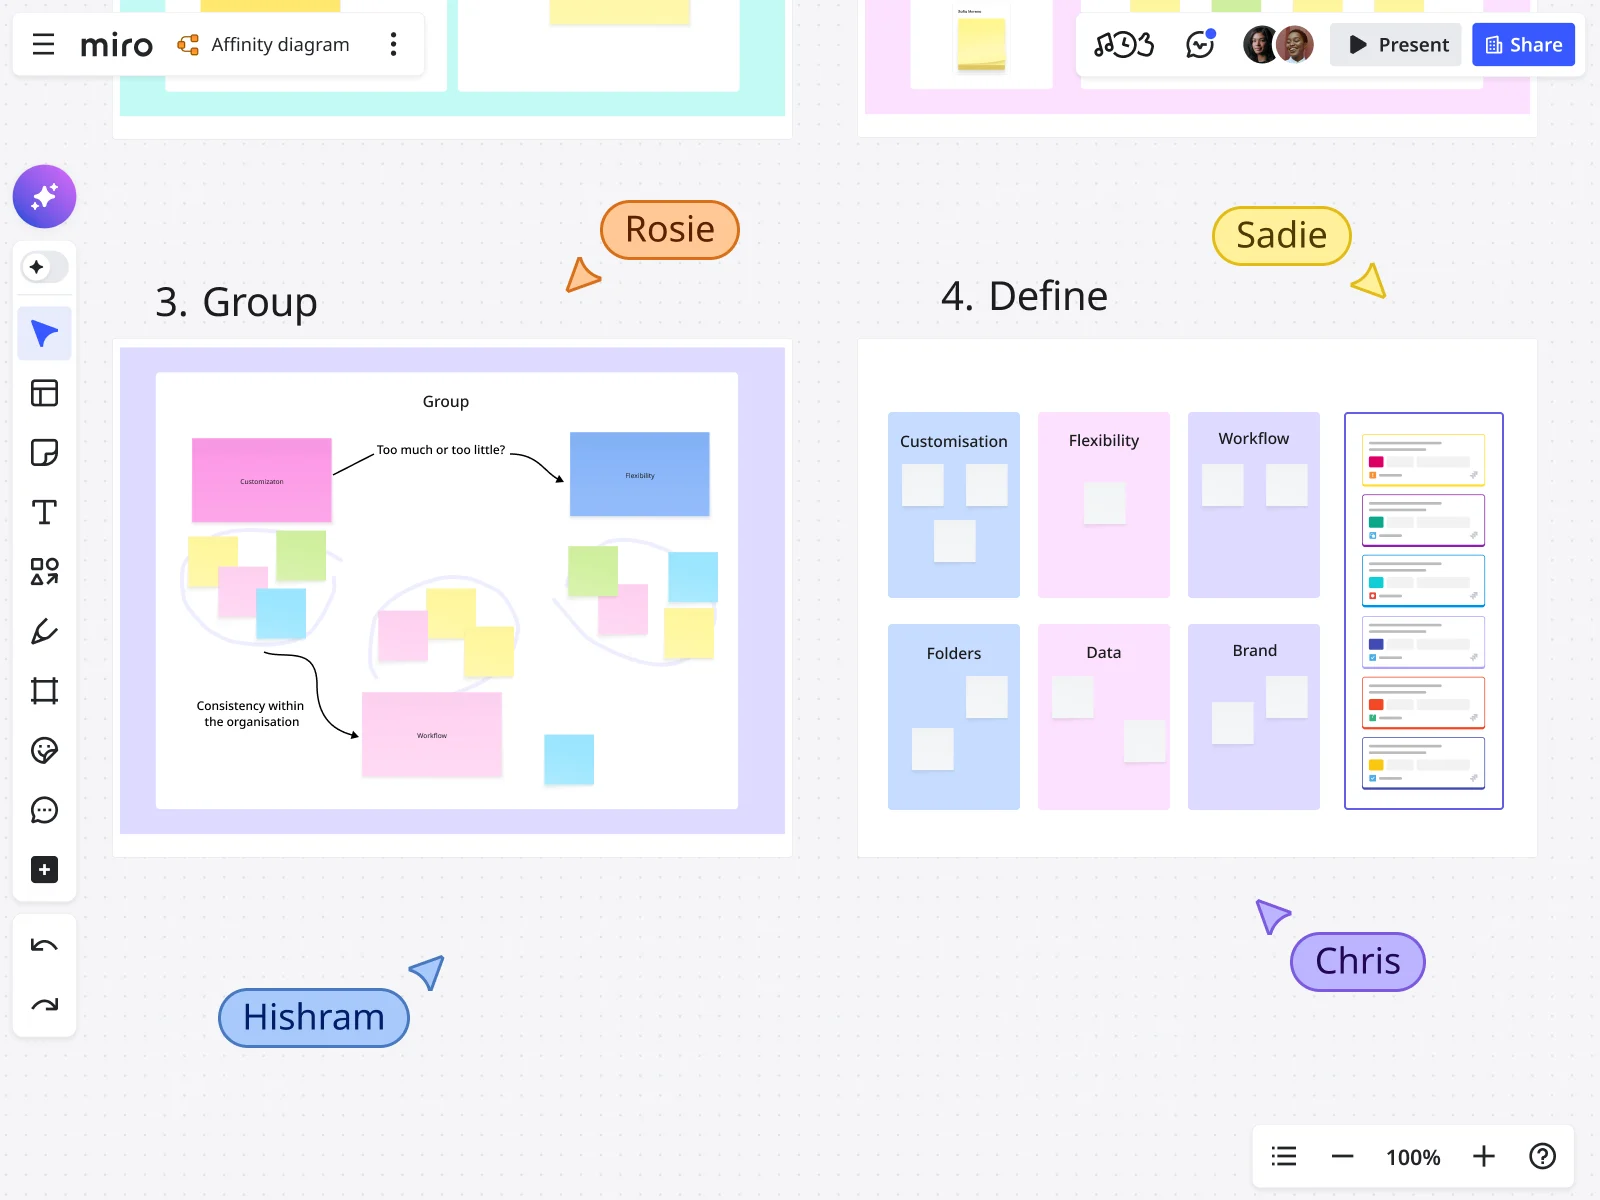Select the Frame tool

point(44,690)
